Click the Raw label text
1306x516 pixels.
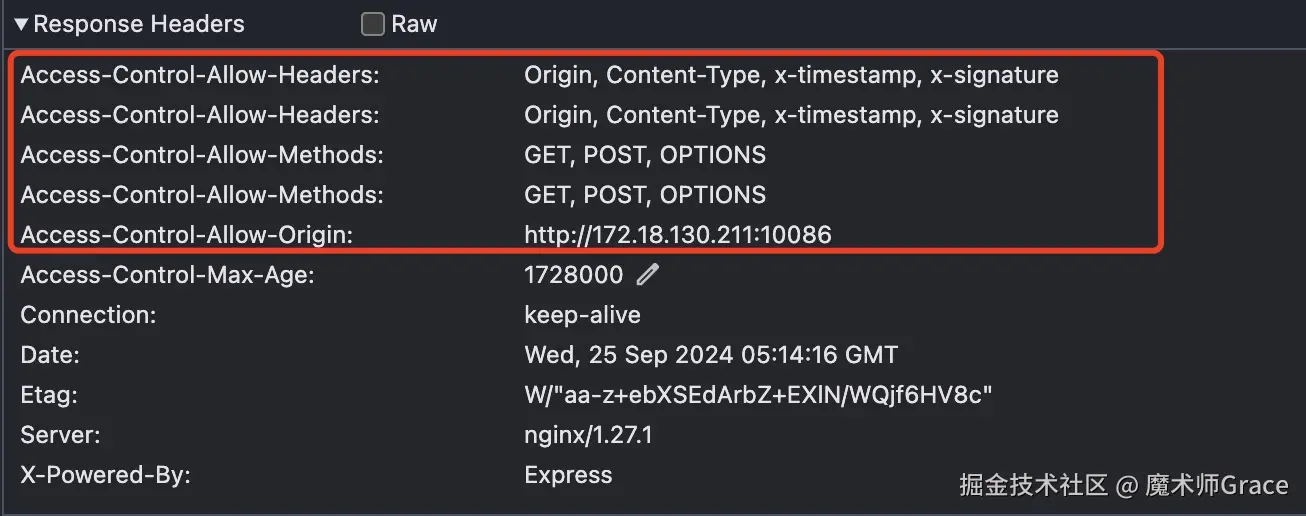[414, 24]
